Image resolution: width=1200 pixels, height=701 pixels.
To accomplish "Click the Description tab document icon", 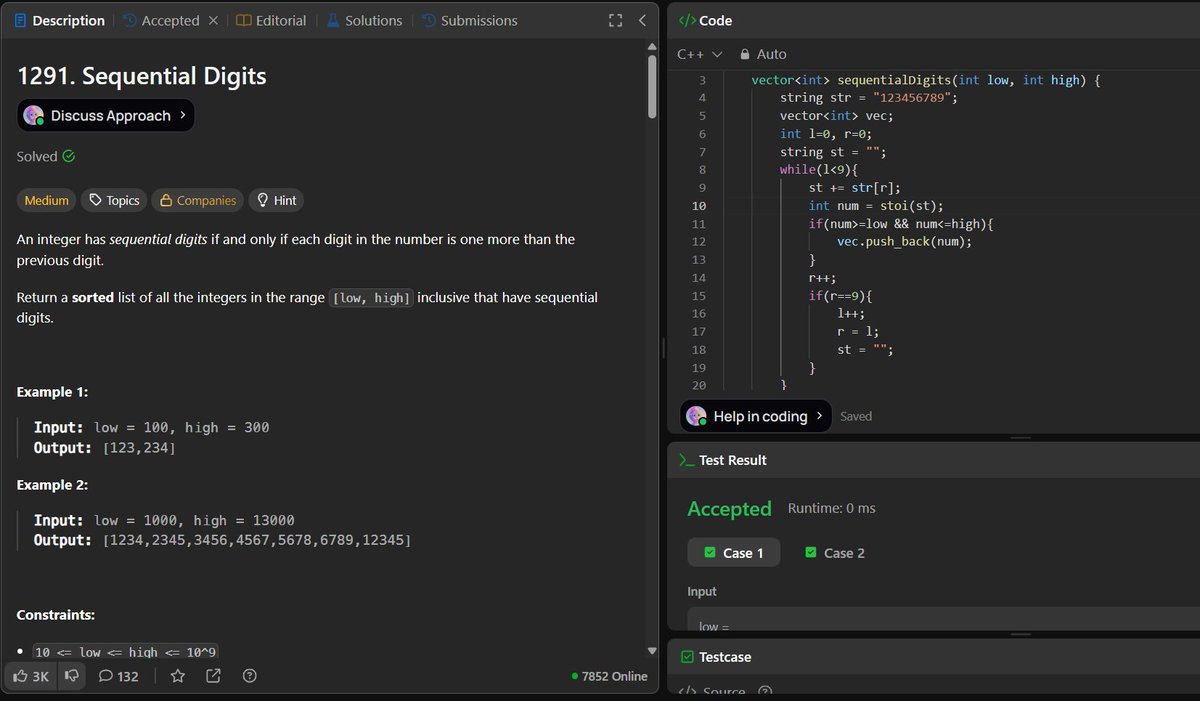I will 20,20.
